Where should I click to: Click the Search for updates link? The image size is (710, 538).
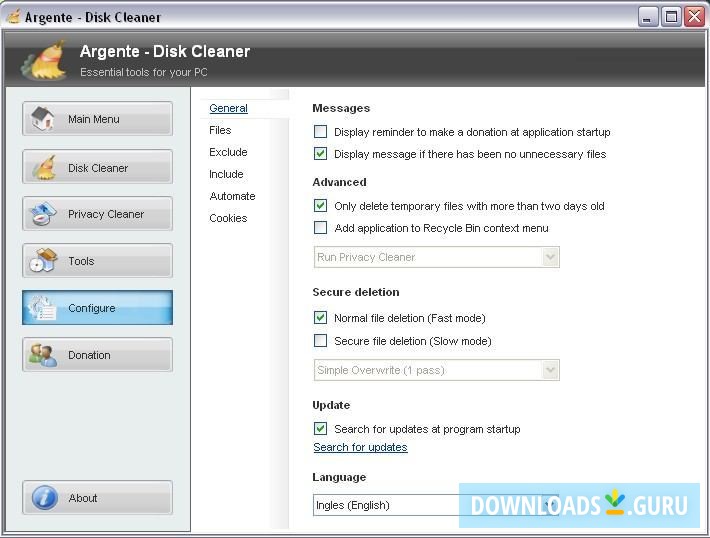tap(360, 447)
